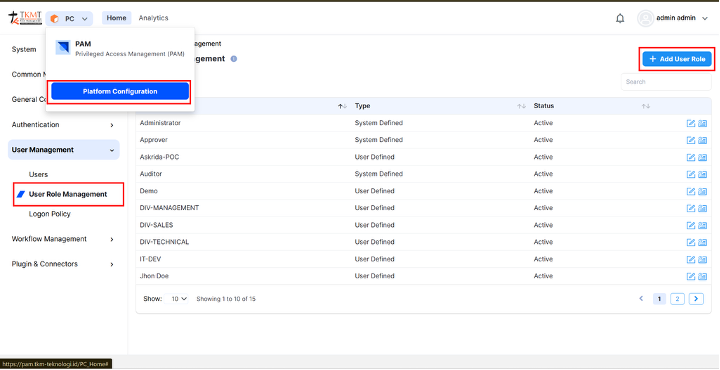Edit the Administrator role
The image size is (720, 370).
(691, 123)
